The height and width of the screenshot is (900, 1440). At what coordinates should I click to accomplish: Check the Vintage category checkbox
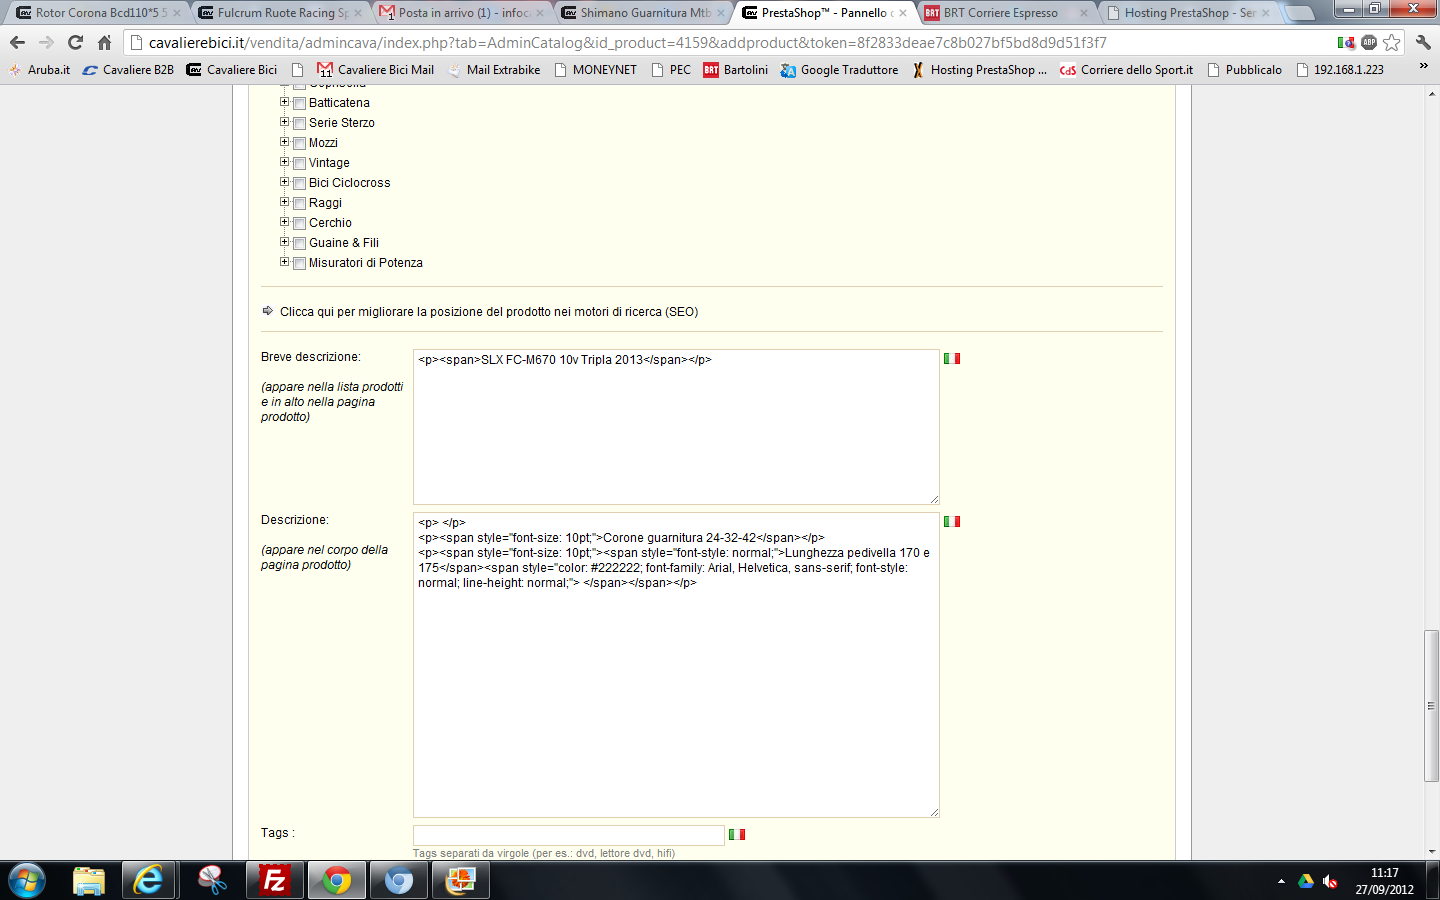coord(299,163)
